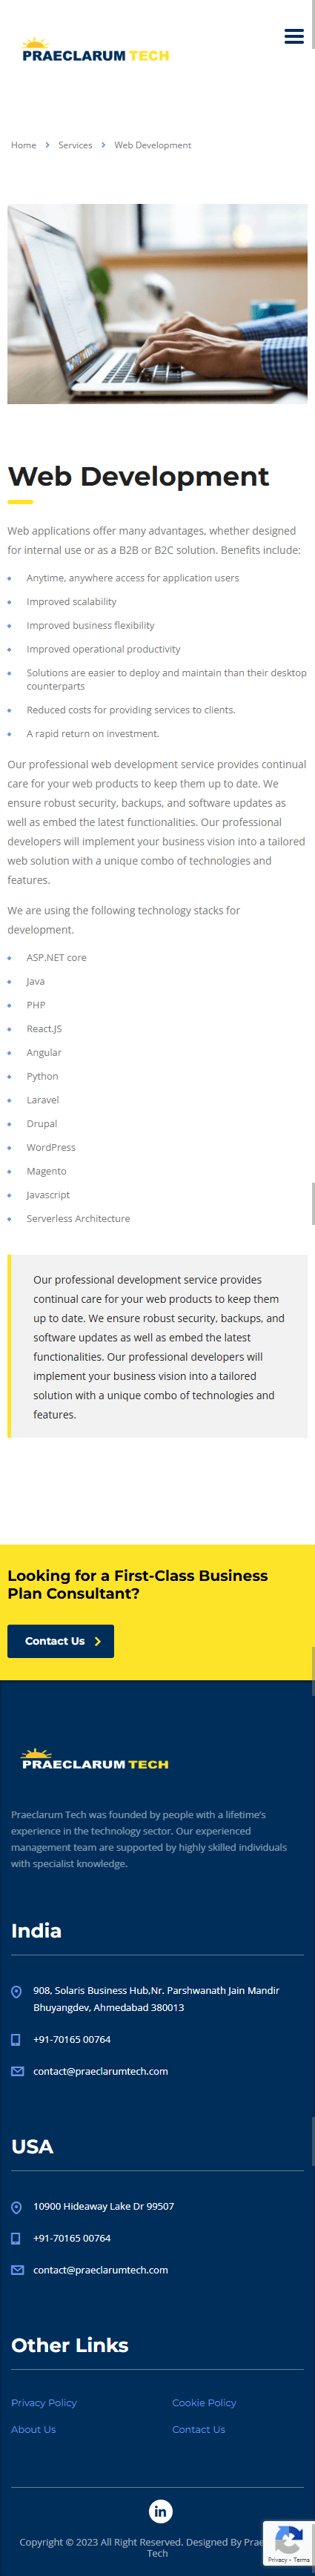Click the USA email envelope icon

(17, 2269)
